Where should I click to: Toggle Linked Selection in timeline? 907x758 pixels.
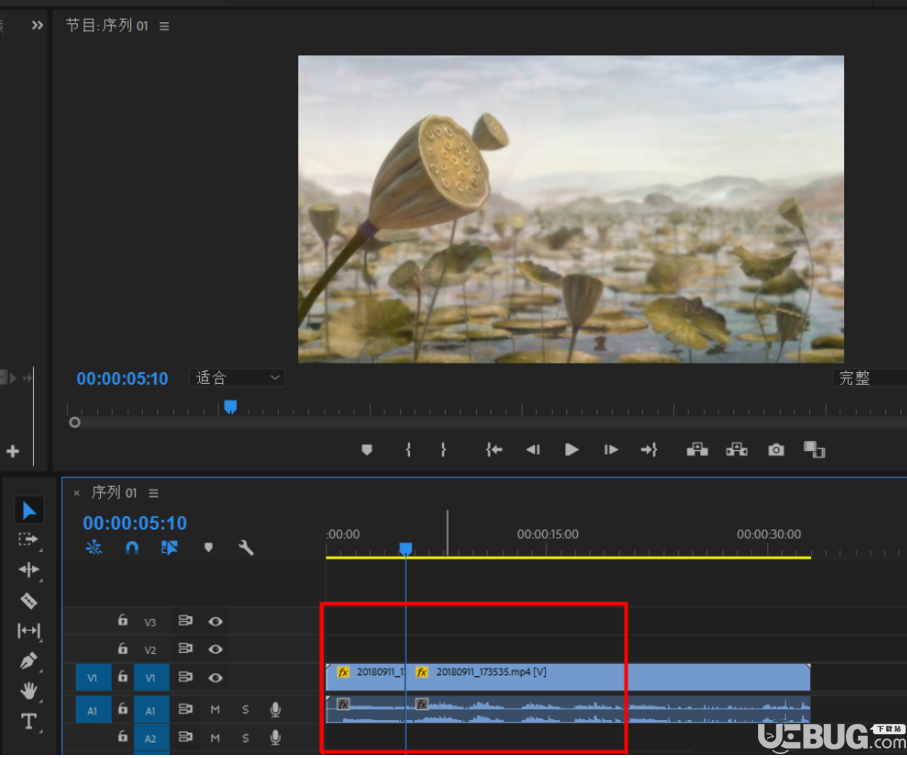[x=169, y=547]
